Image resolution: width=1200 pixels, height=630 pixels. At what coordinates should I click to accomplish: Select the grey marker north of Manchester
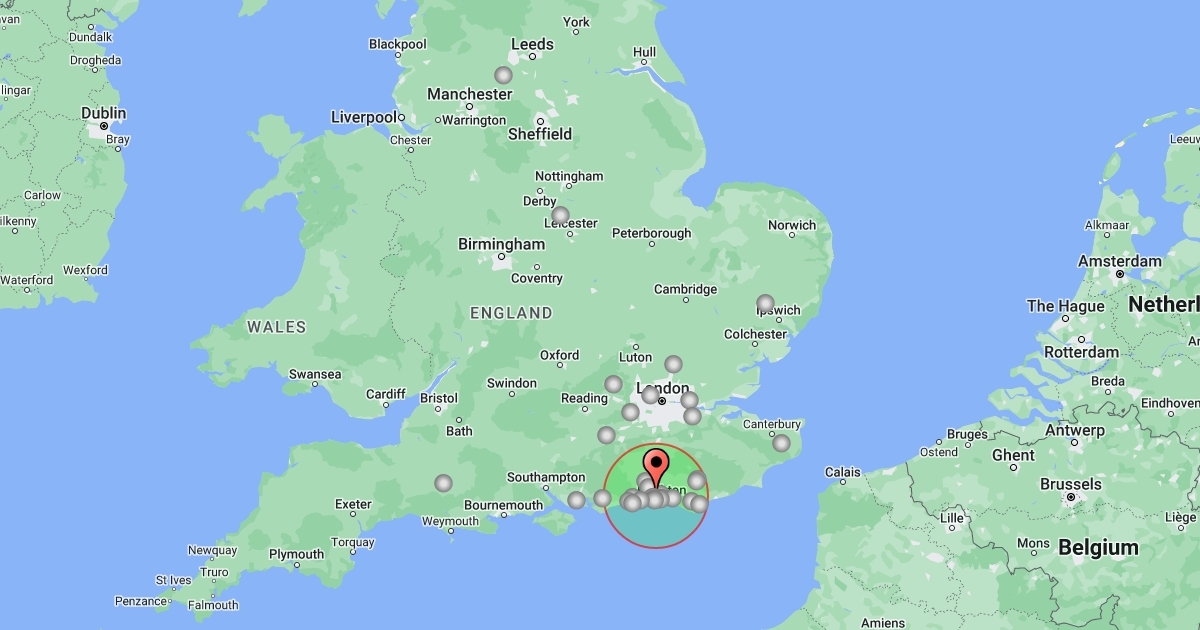[503, 75]
